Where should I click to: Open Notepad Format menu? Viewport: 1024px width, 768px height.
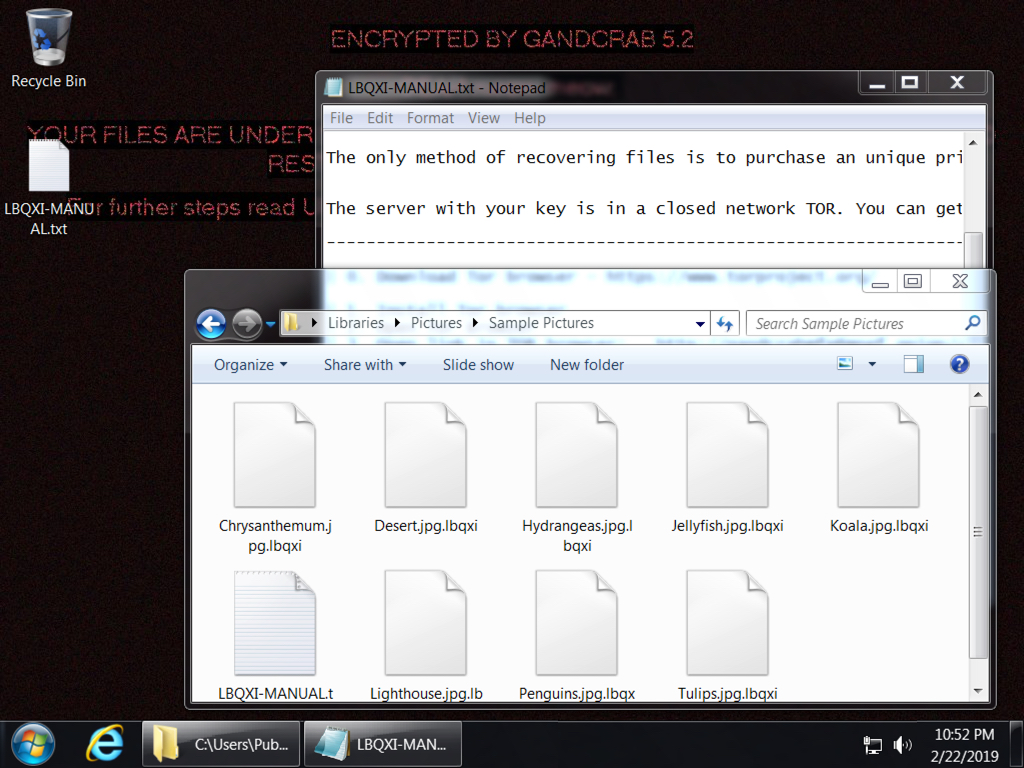pyautogui.click(x=430, y=118)
